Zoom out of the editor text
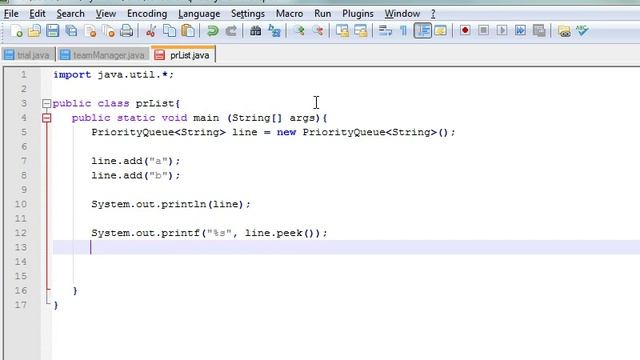The image size is (640, 360). pyautogui.click(x=318, y=31)
